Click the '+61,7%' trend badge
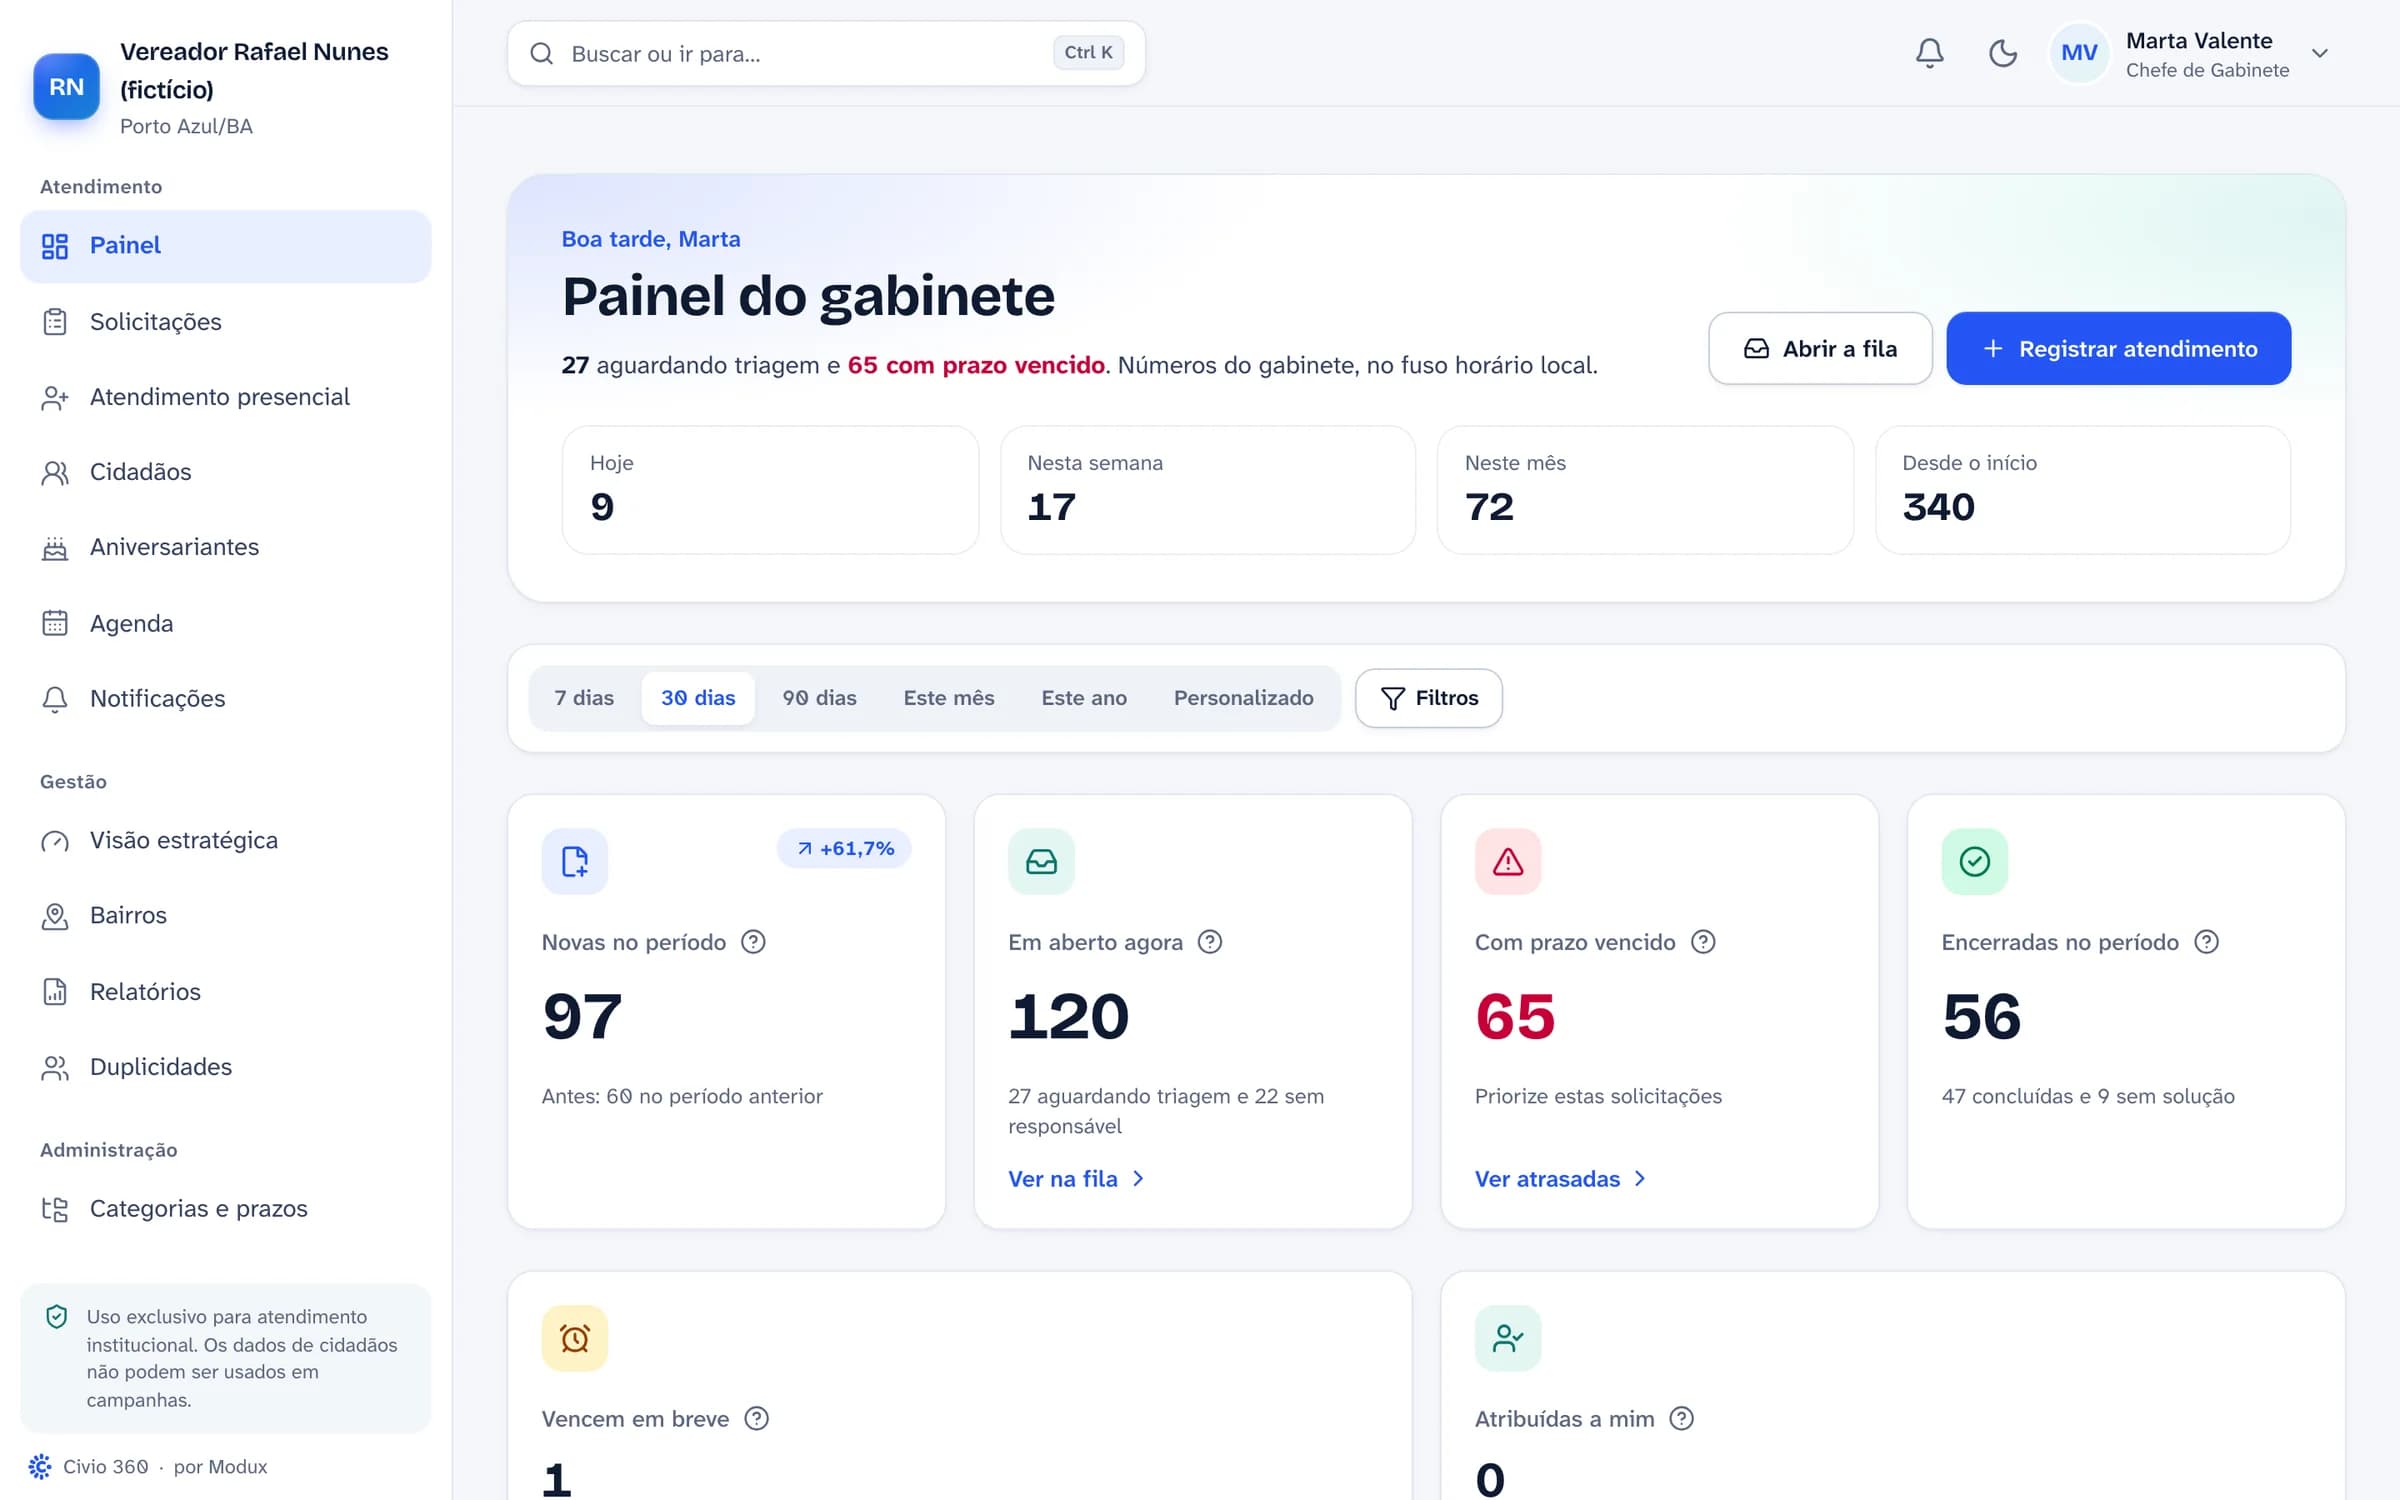This screenshot has height=1500, width=2400. [844, 848]
